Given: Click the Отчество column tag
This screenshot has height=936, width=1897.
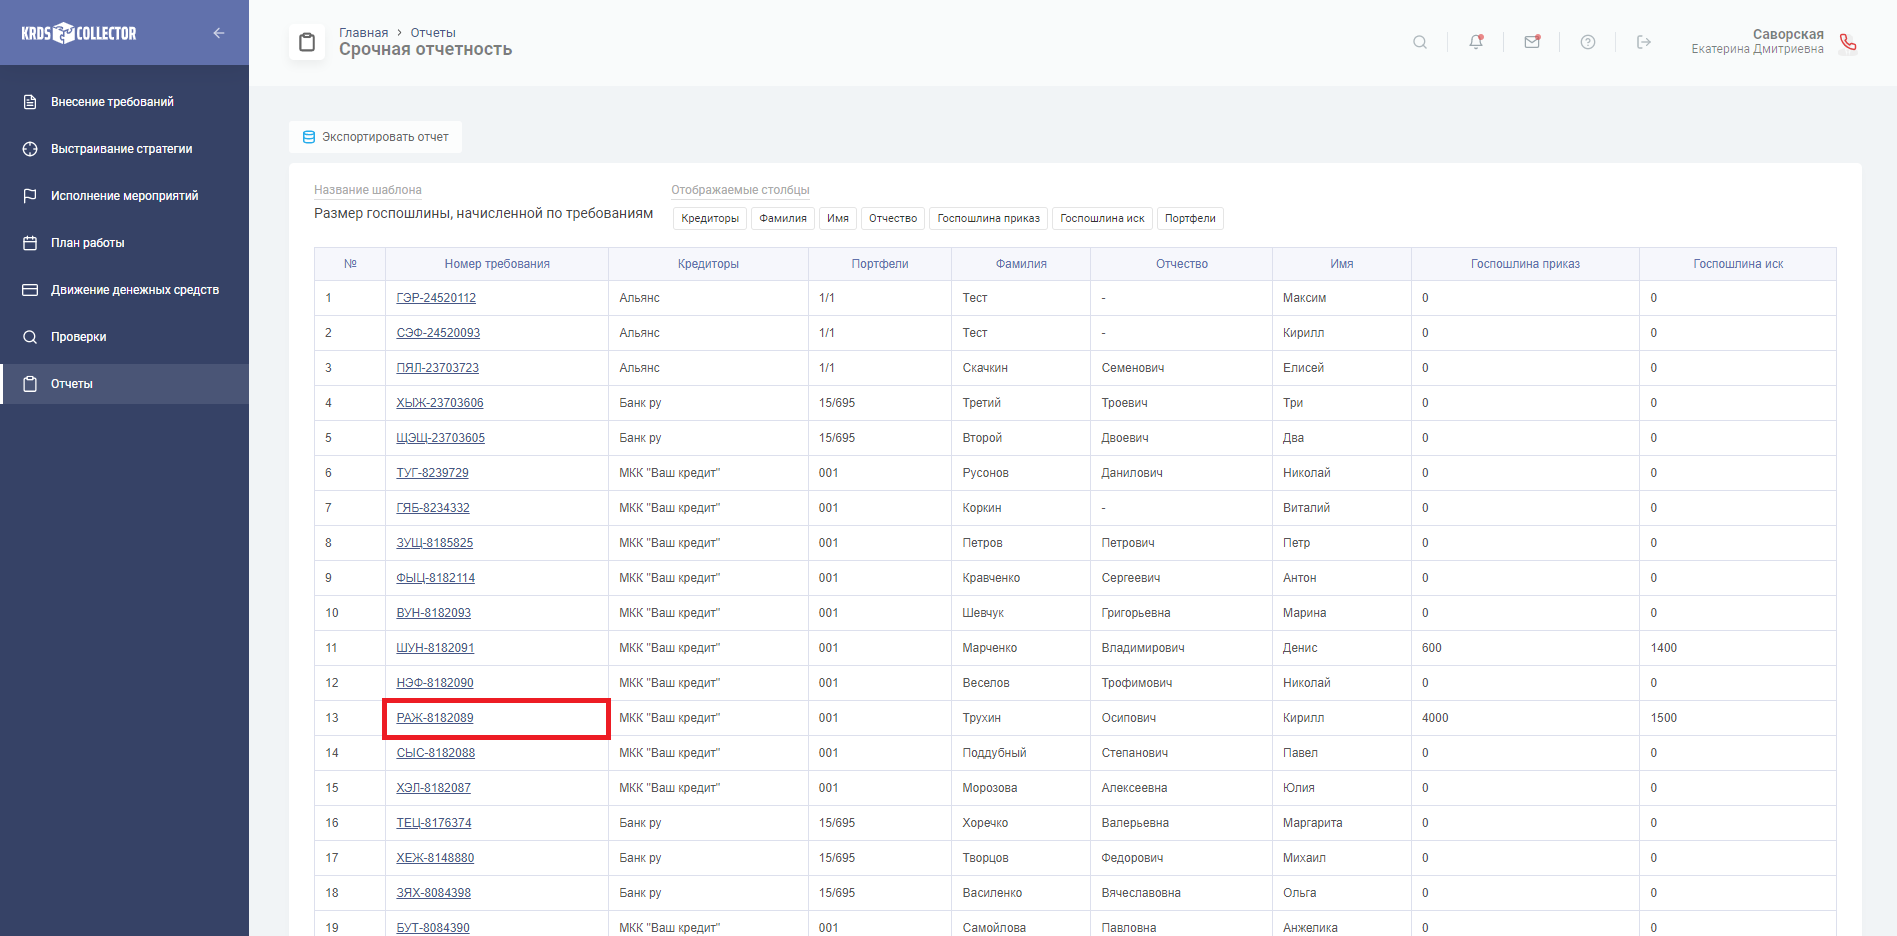Looking at the screenshot, I should [x=893, y=218].
